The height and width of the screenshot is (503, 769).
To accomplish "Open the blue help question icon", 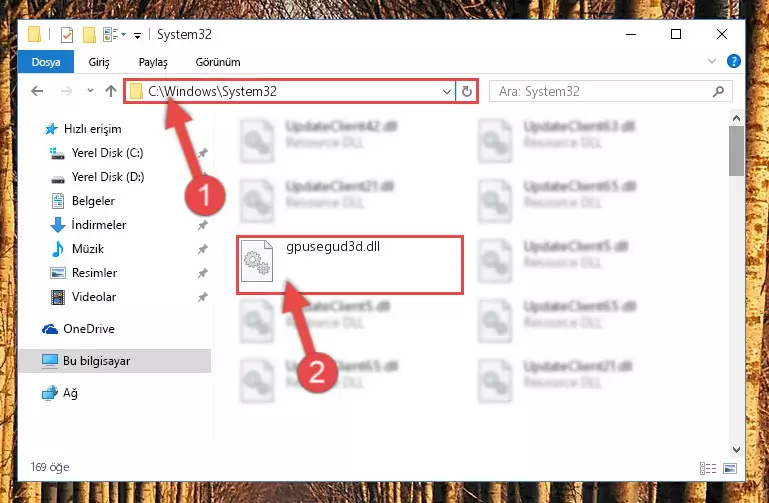I will pyautogui.click(x=734, y=61).
